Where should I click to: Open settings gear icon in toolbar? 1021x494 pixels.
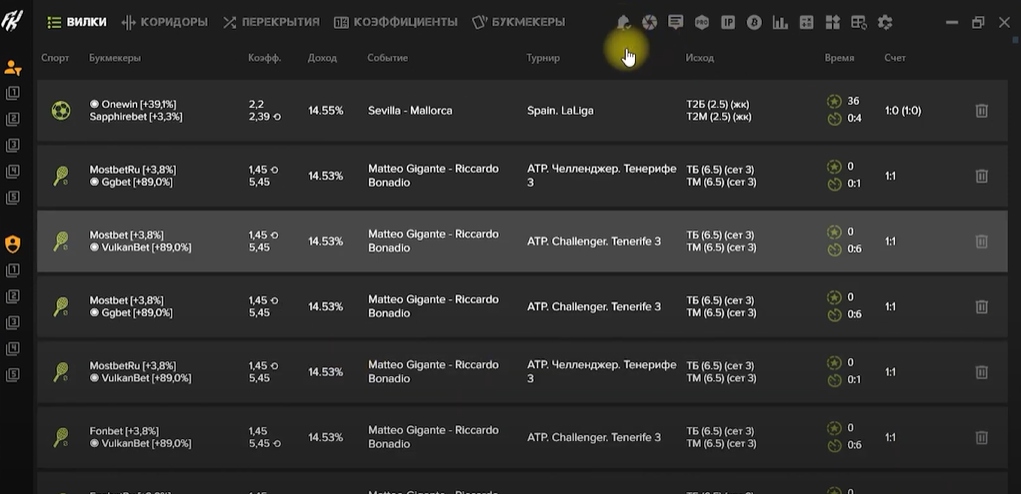[x=884, y=23]
